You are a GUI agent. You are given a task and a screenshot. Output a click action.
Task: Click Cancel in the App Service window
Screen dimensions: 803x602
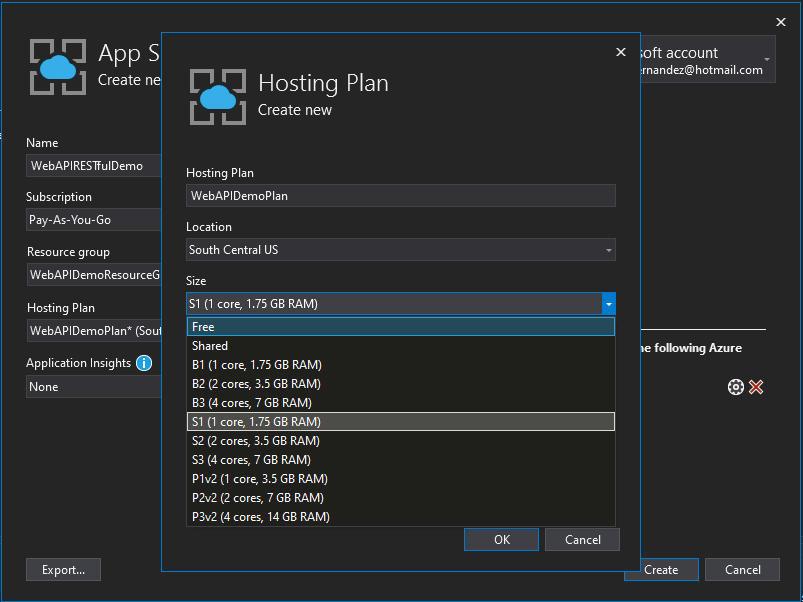point(743,570)
